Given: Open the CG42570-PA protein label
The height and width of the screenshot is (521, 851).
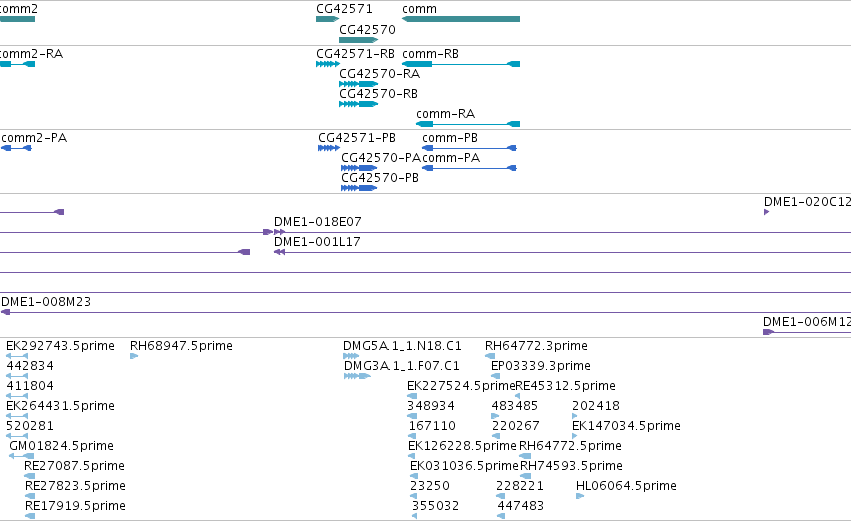Looking at the screenshot, I should point(381,158).
